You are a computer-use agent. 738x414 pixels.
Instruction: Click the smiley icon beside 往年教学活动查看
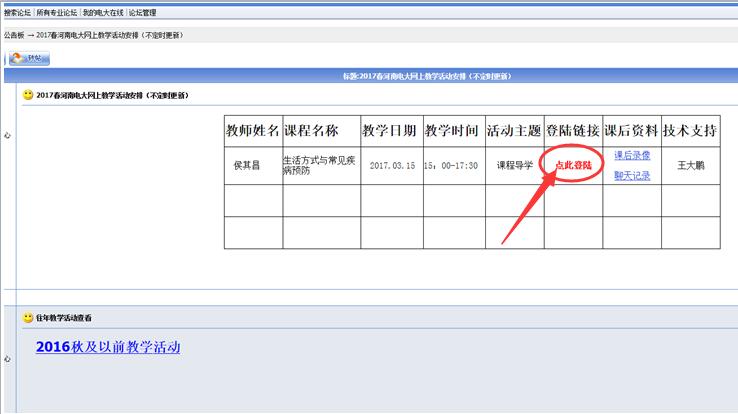tap(28, 317)
